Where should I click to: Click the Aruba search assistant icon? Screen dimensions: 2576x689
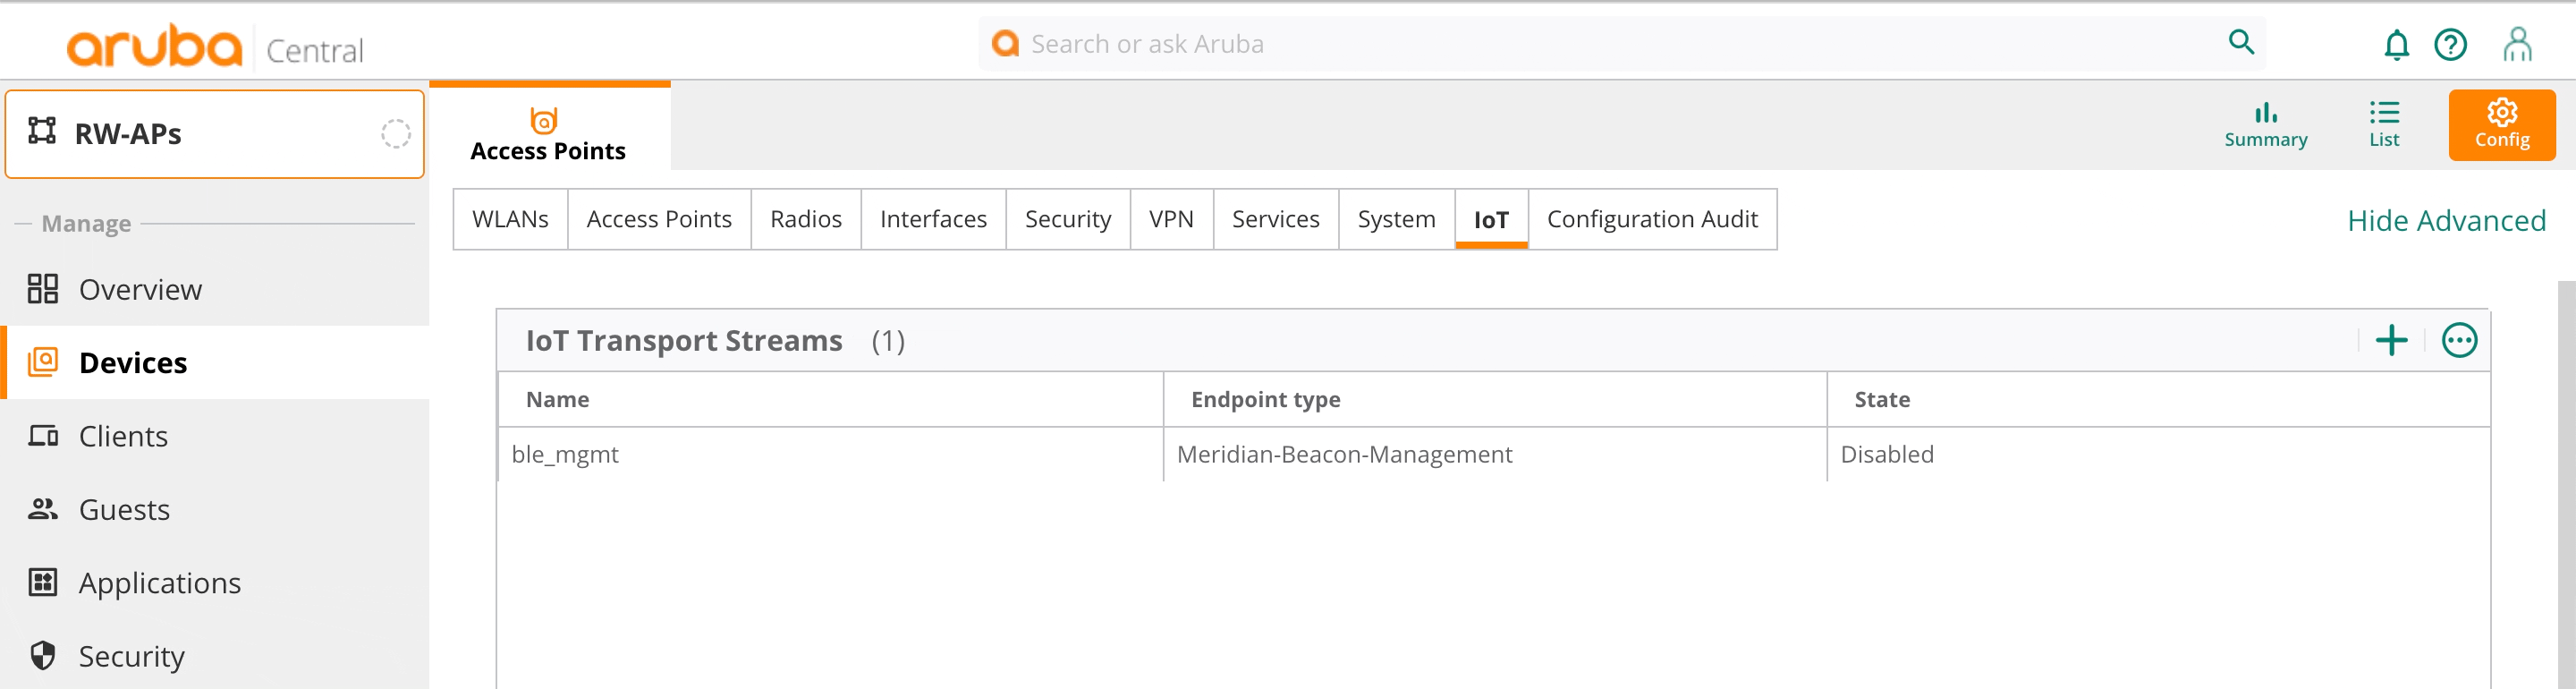[x=1005, y=43]
